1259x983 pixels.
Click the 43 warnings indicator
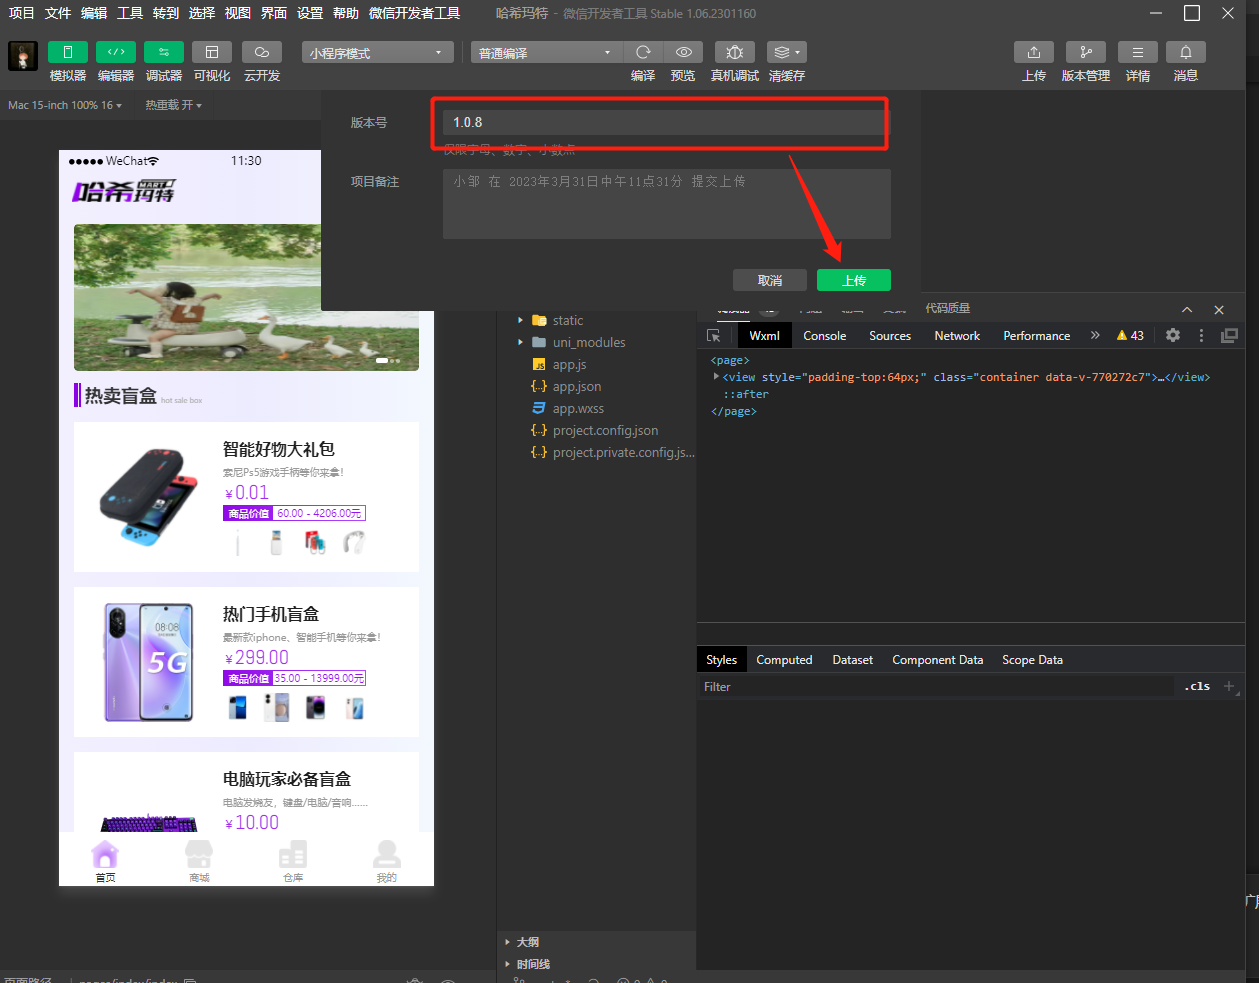1130,336
